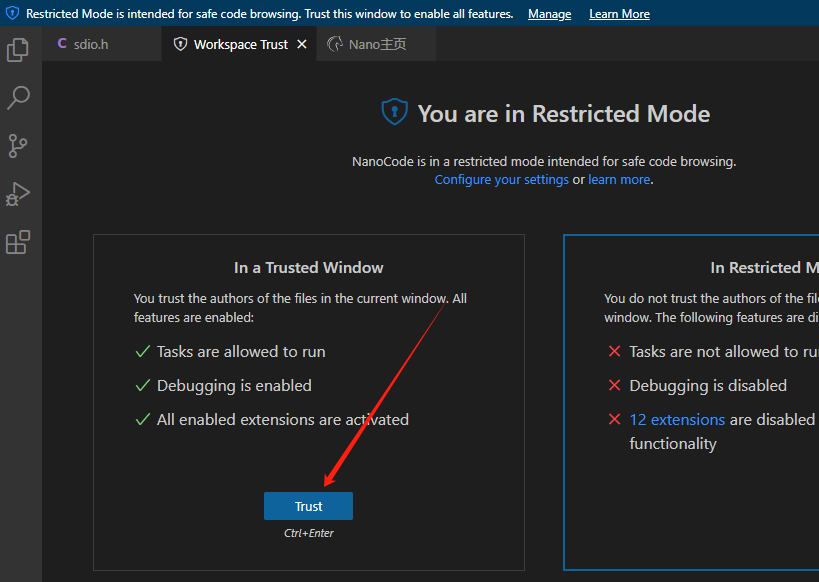Click the Trust button
This screenshot has height=582, width=819.
(x=308, y=506)
